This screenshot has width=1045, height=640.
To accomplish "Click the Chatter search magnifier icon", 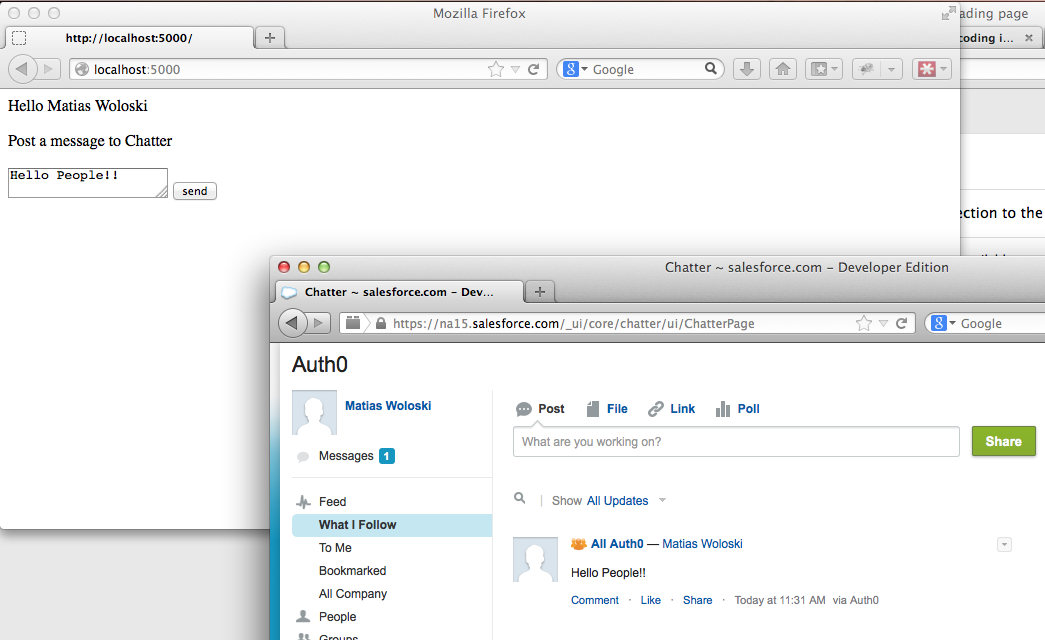I will click(520, 498).
